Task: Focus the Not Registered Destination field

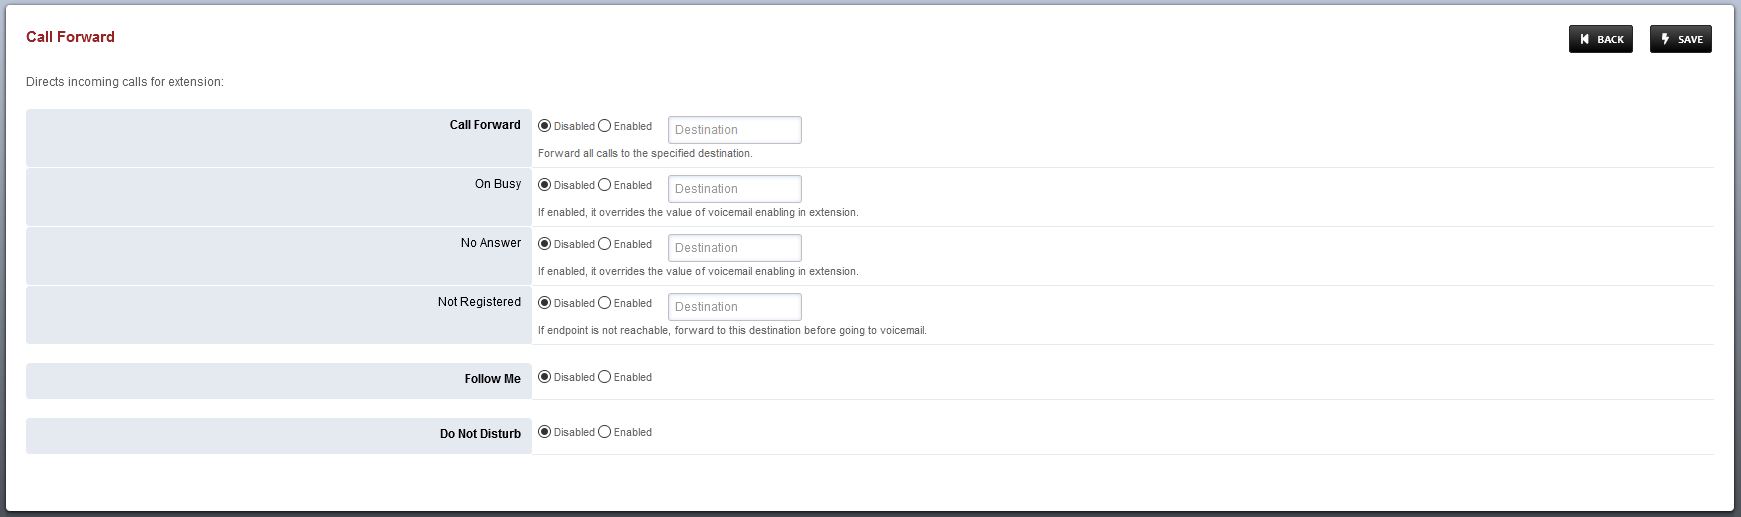Action: tap(735, 307)
